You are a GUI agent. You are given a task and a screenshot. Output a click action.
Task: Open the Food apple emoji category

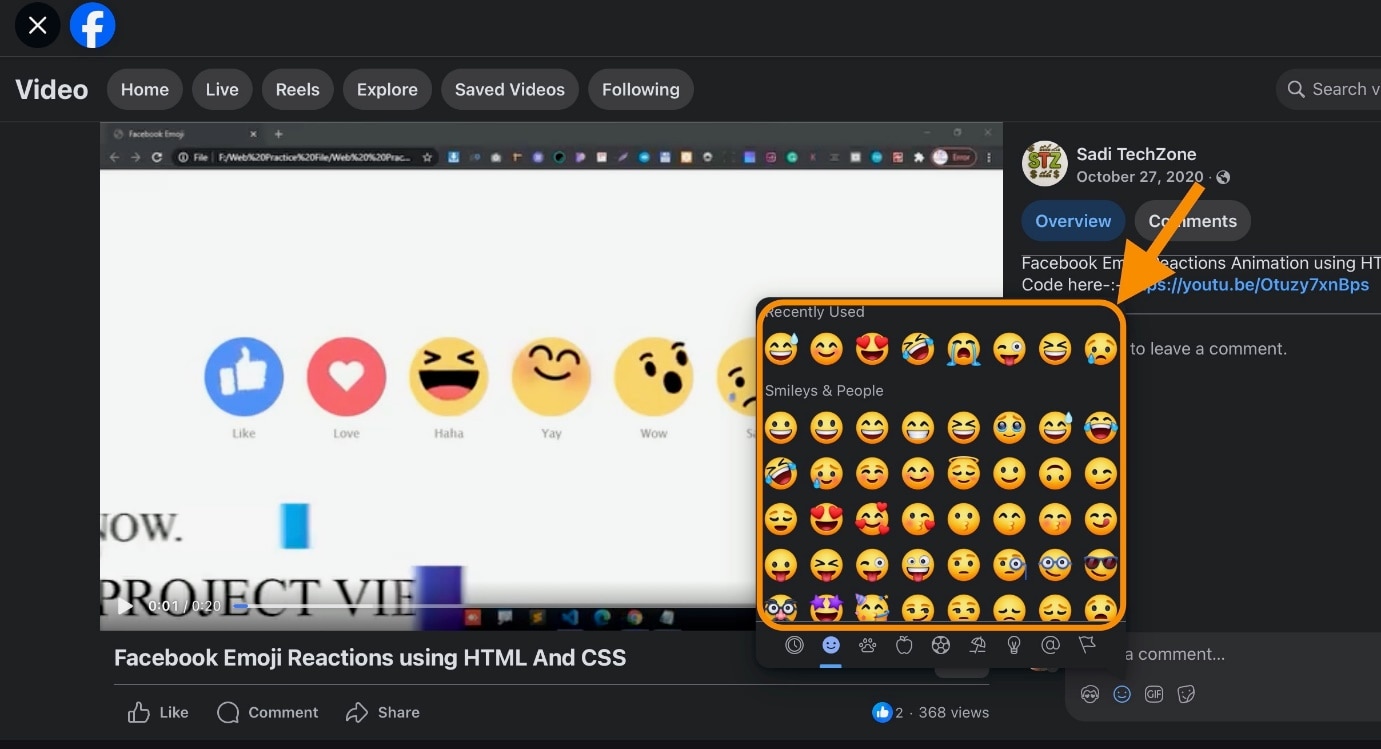pyautogui.click(x=904, y=645)
